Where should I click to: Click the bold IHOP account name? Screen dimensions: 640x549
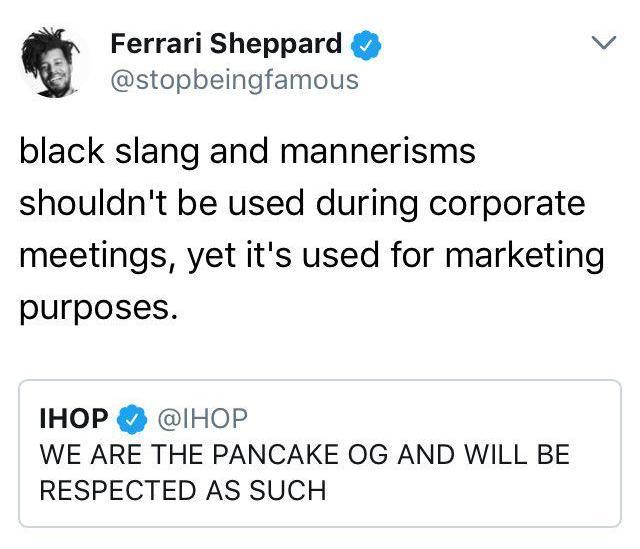point(74,418)
